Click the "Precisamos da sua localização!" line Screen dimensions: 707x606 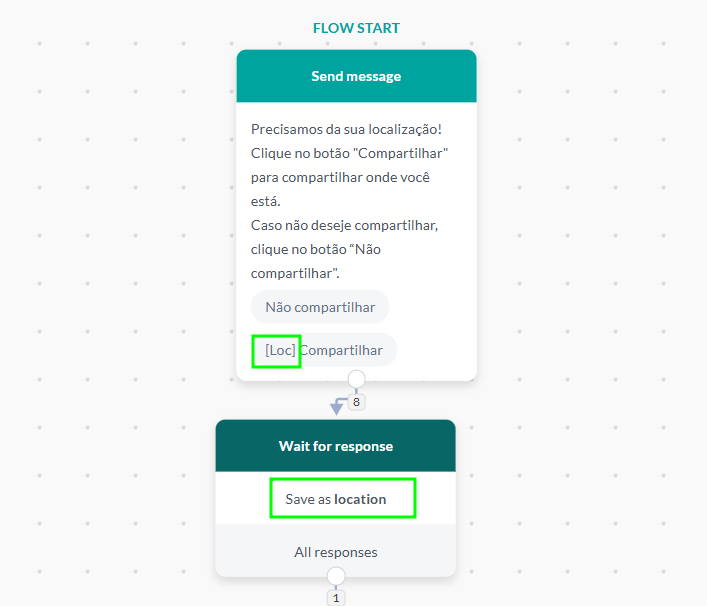point(346,130)
